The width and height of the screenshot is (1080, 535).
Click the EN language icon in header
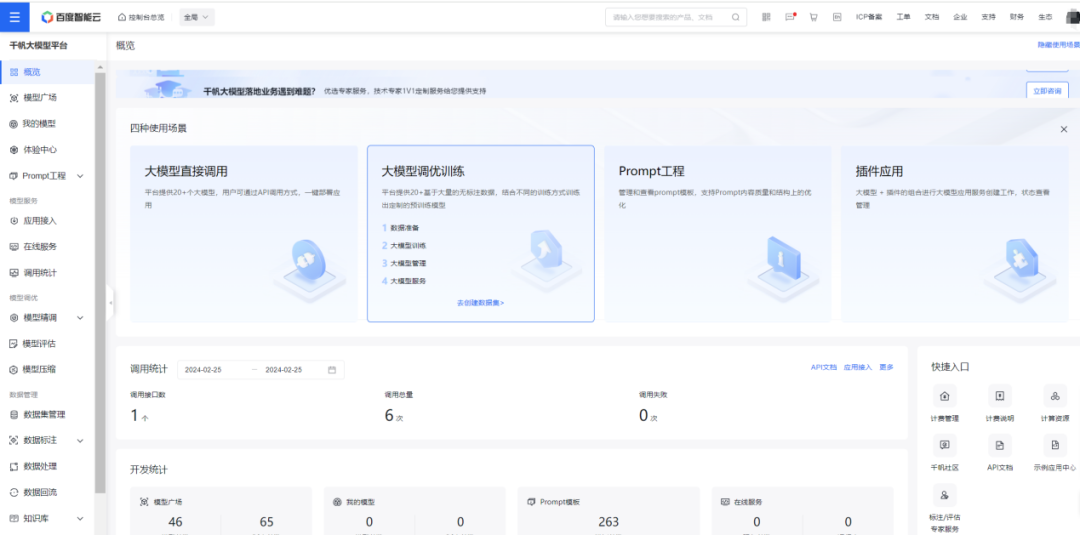click(837, 17)
